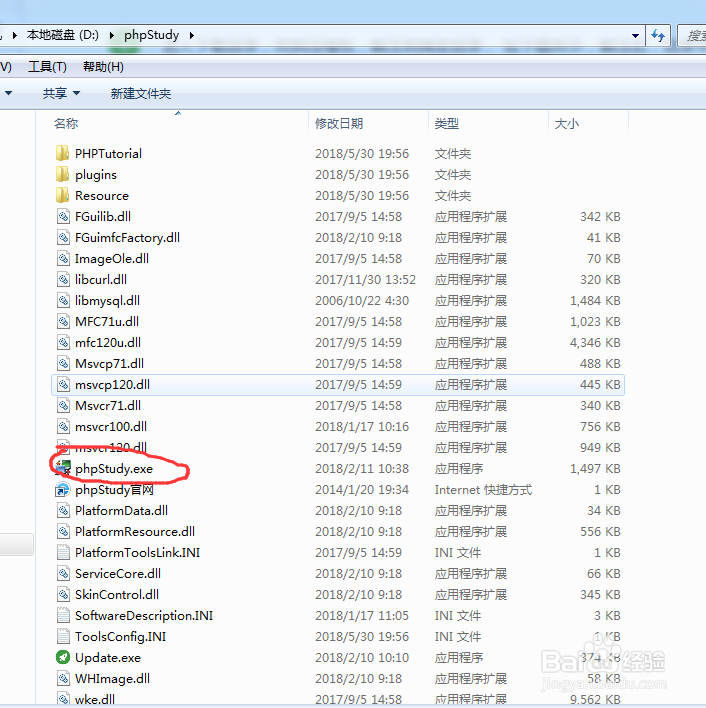Click the SoftwareDescription.INI file icon
This screenshot has height=708, width=706.
(x=63, y=615)
